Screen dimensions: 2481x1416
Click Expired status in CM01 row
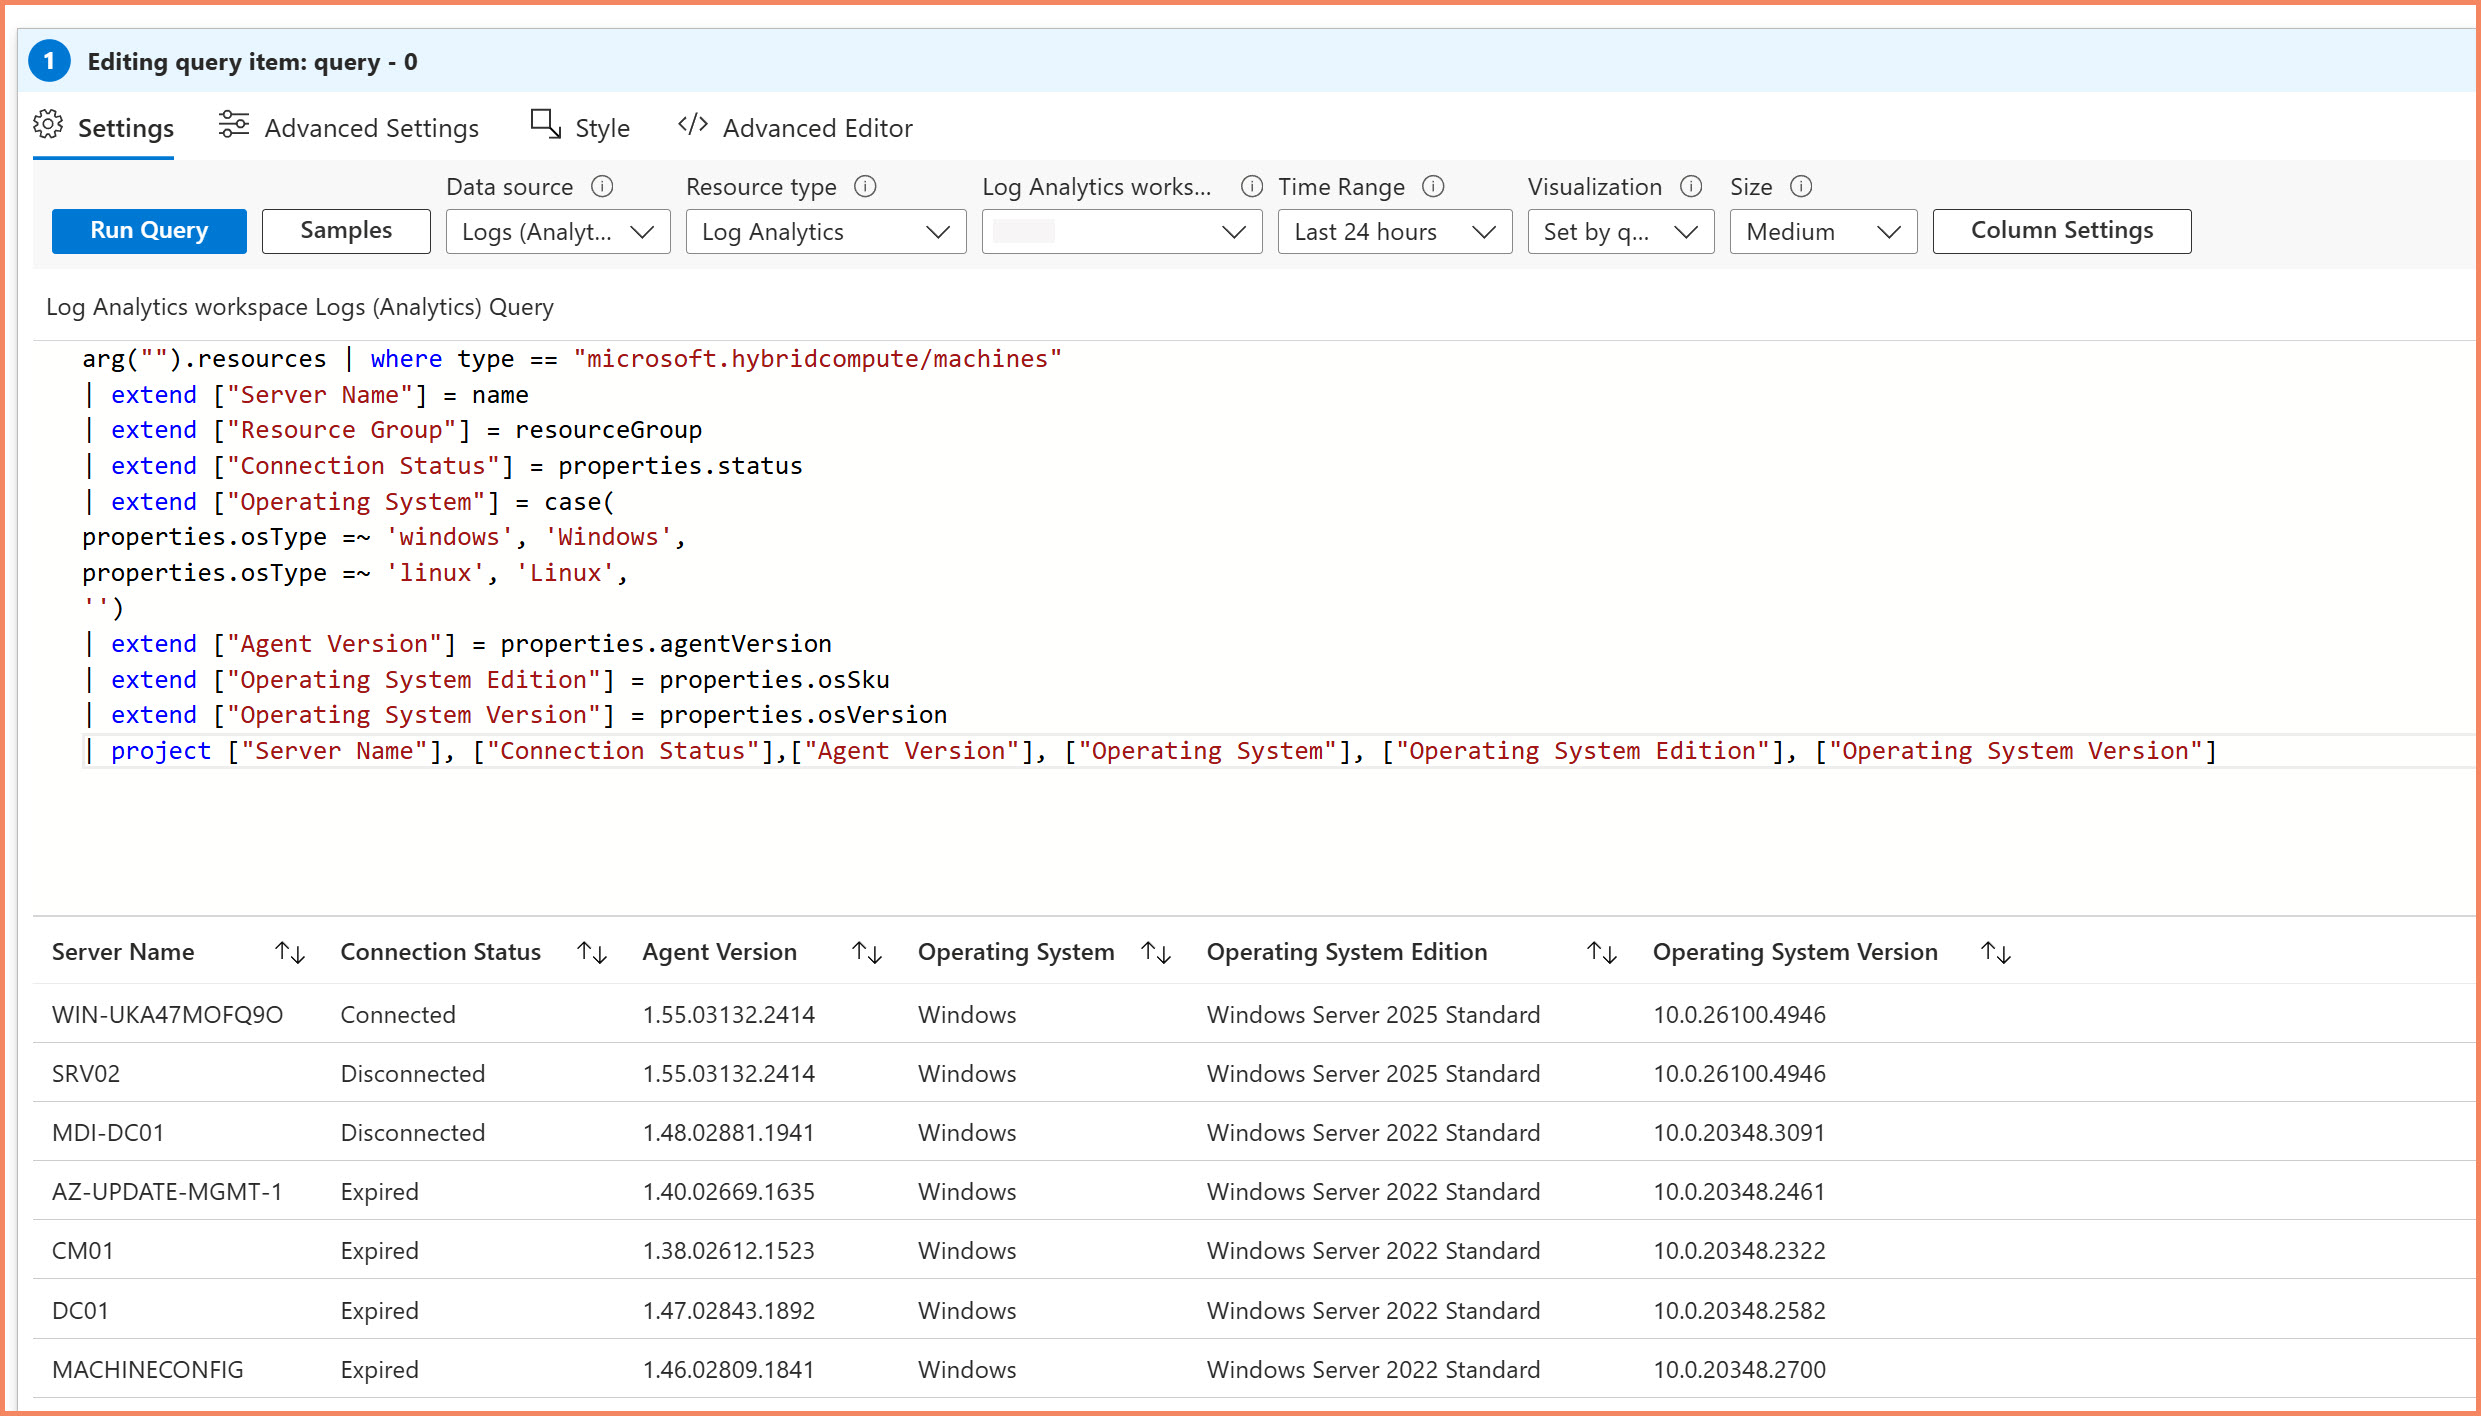tap(380, 1251)
